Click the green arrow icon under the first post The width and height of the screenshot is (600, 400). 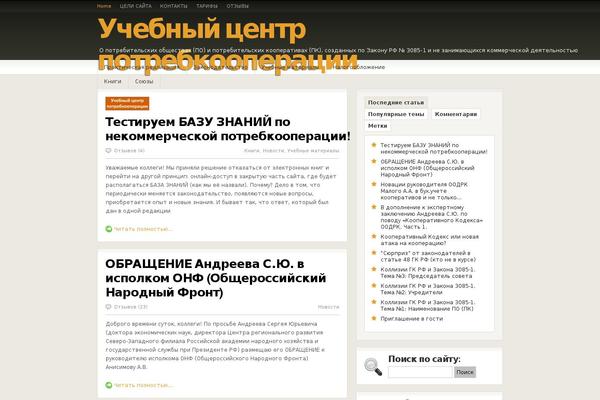[109, 229]
